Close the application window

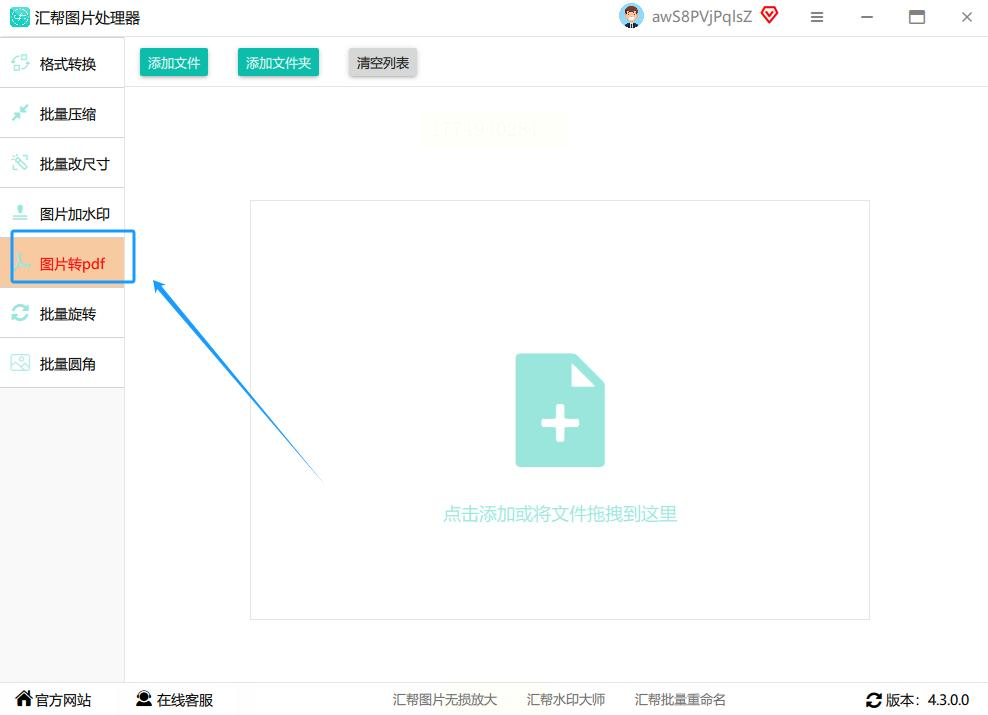point(967,17)
